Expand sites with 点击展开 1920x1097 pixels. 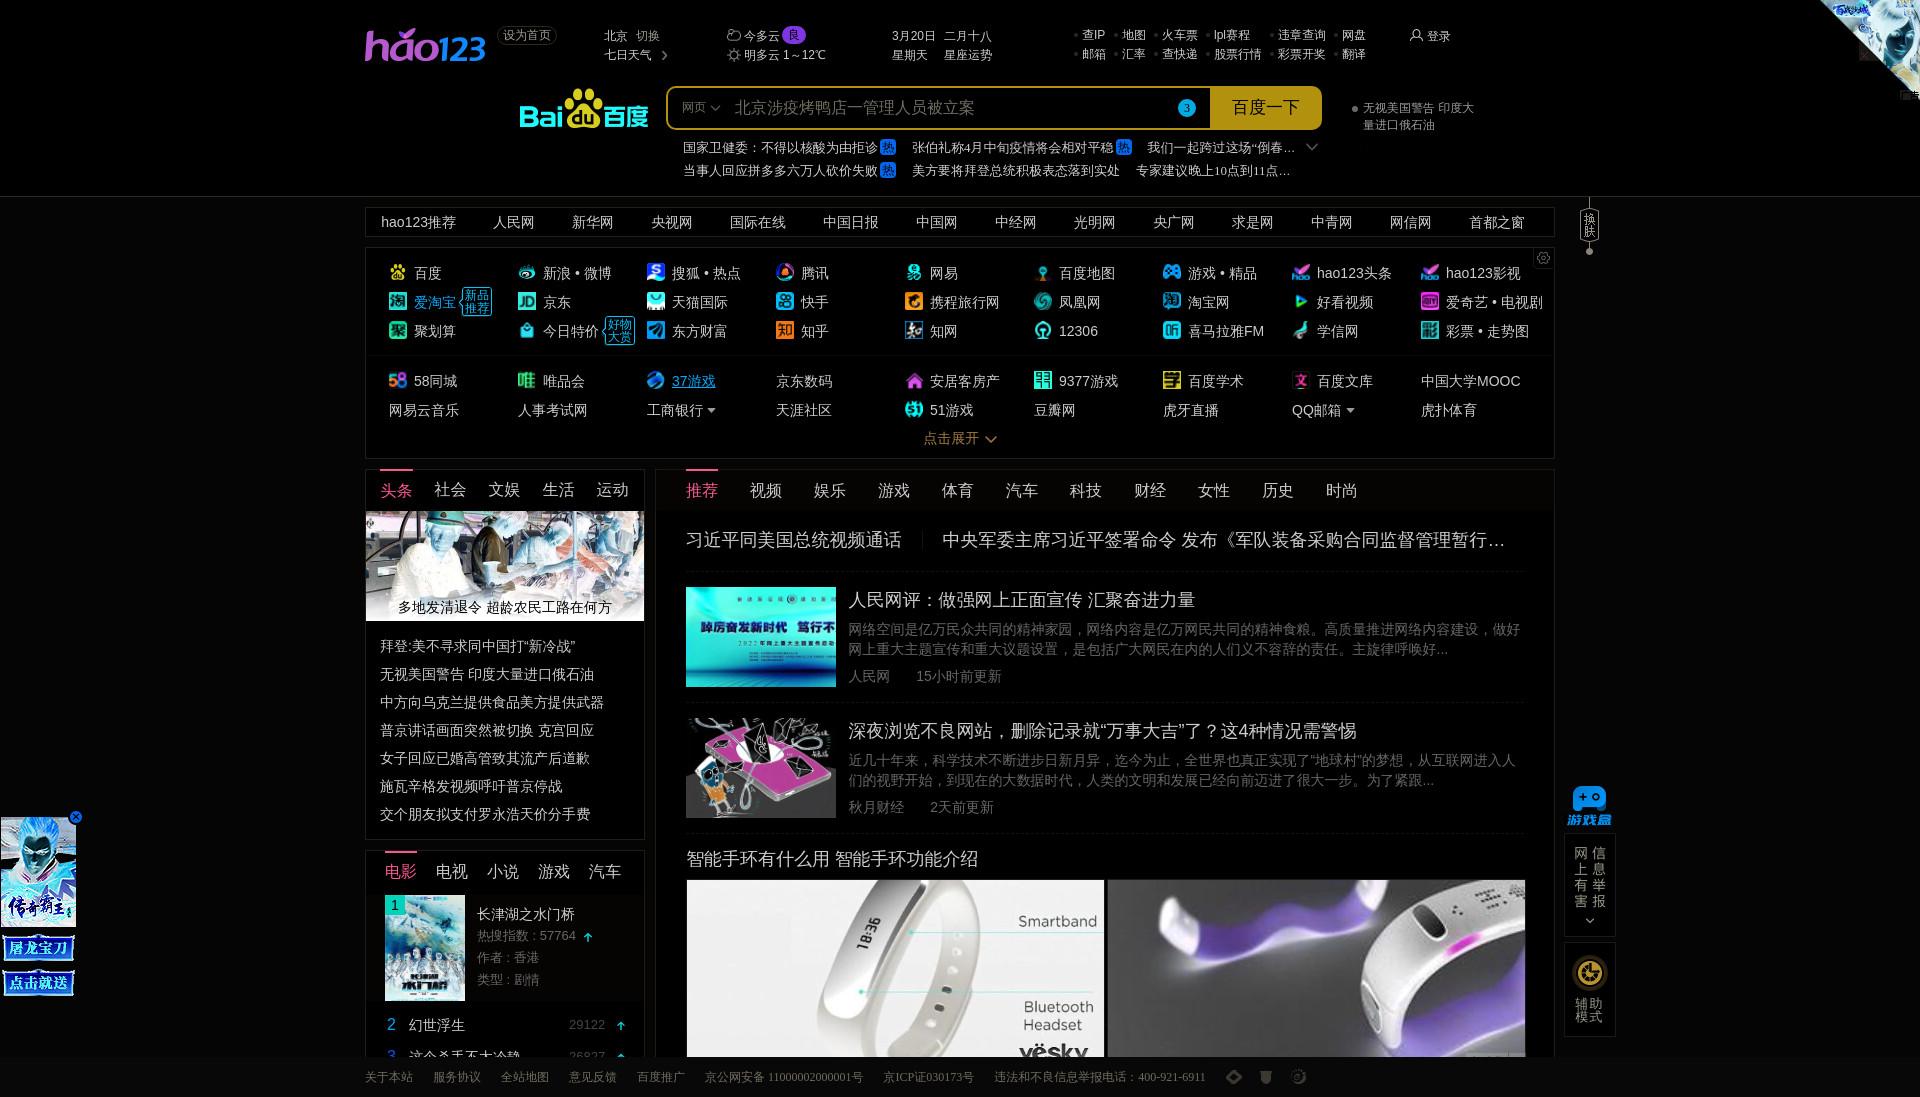[x=960, y=438]
